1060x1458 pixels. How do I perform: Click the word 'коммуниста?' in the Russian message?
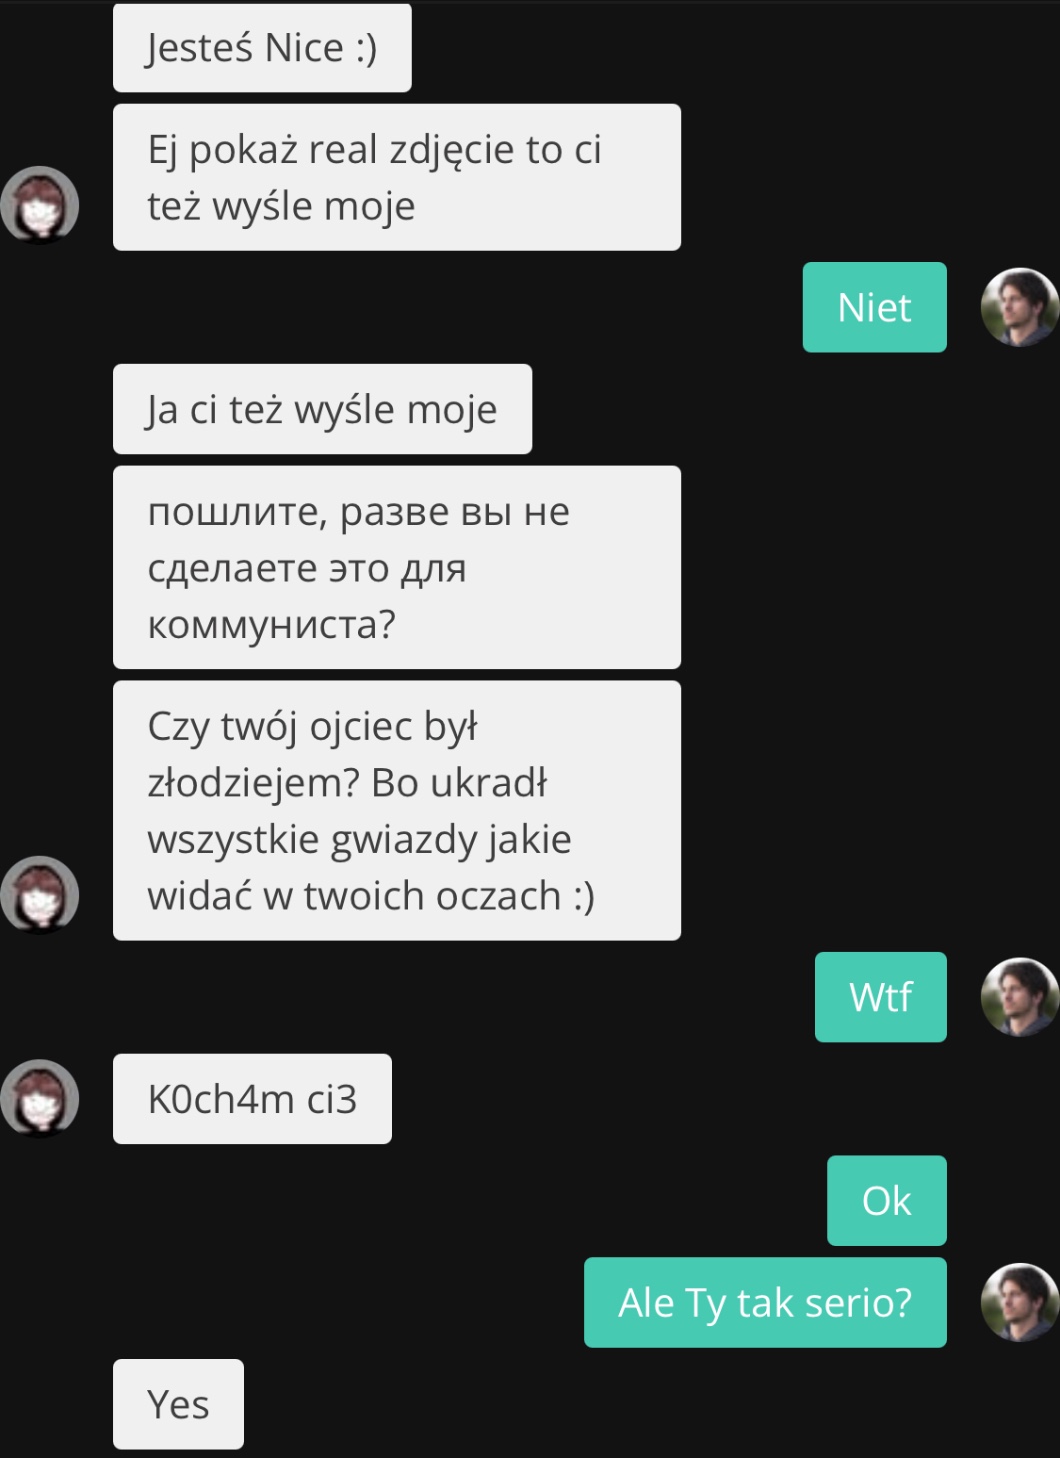(x=271, y=625)
